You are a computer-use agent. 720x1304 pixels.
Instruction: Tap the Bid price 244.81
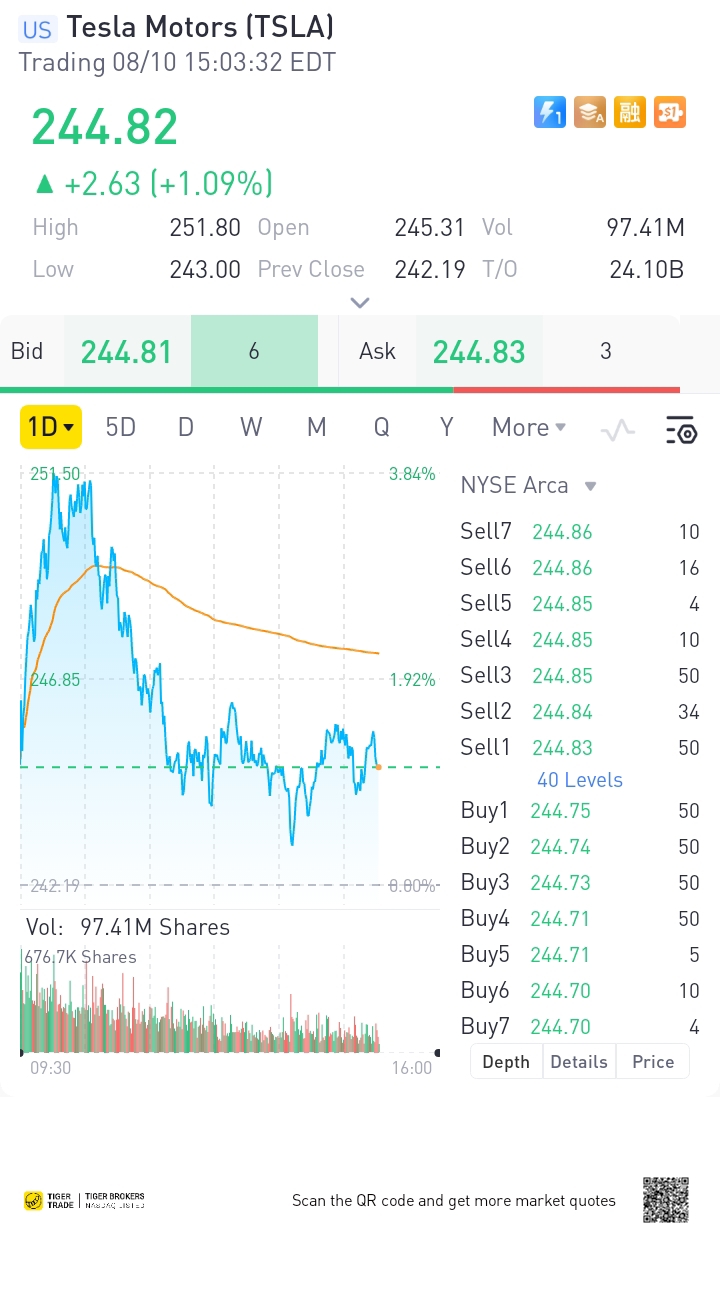[127, 352]
